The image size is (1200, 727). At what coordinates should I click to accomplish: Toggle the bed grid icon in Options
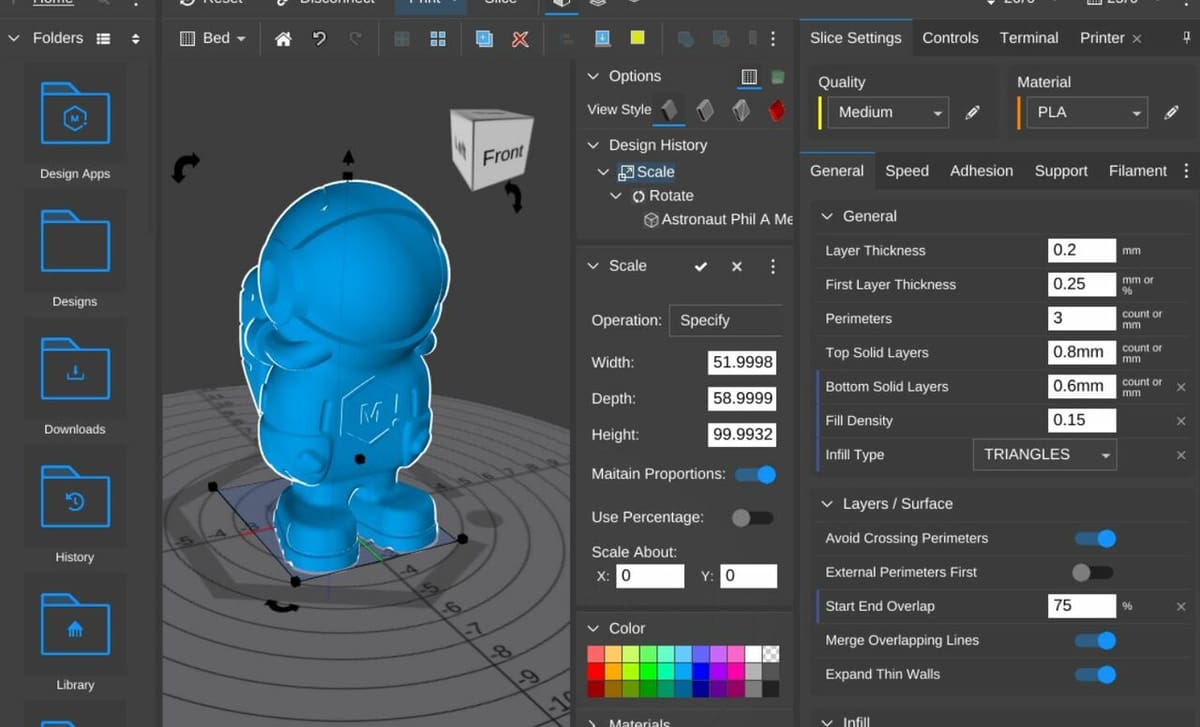[749, 76]
